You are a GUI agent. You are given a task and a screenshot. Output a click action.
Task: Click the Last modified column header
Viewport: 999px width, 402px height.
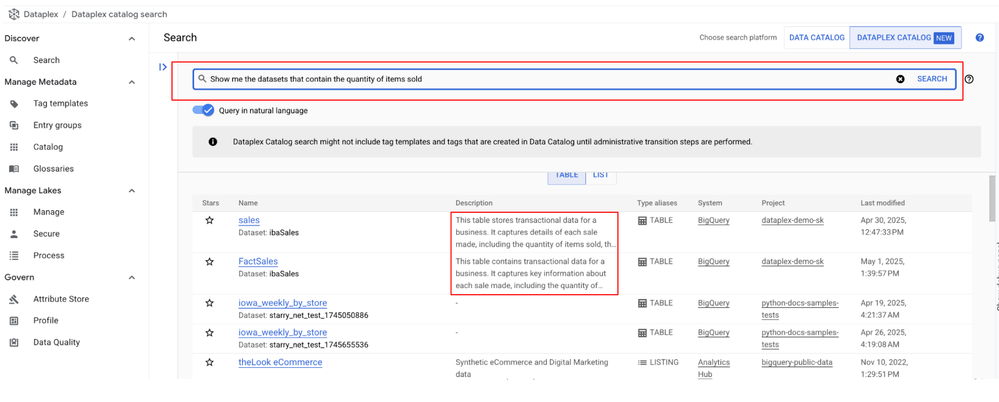coord(882,203)
